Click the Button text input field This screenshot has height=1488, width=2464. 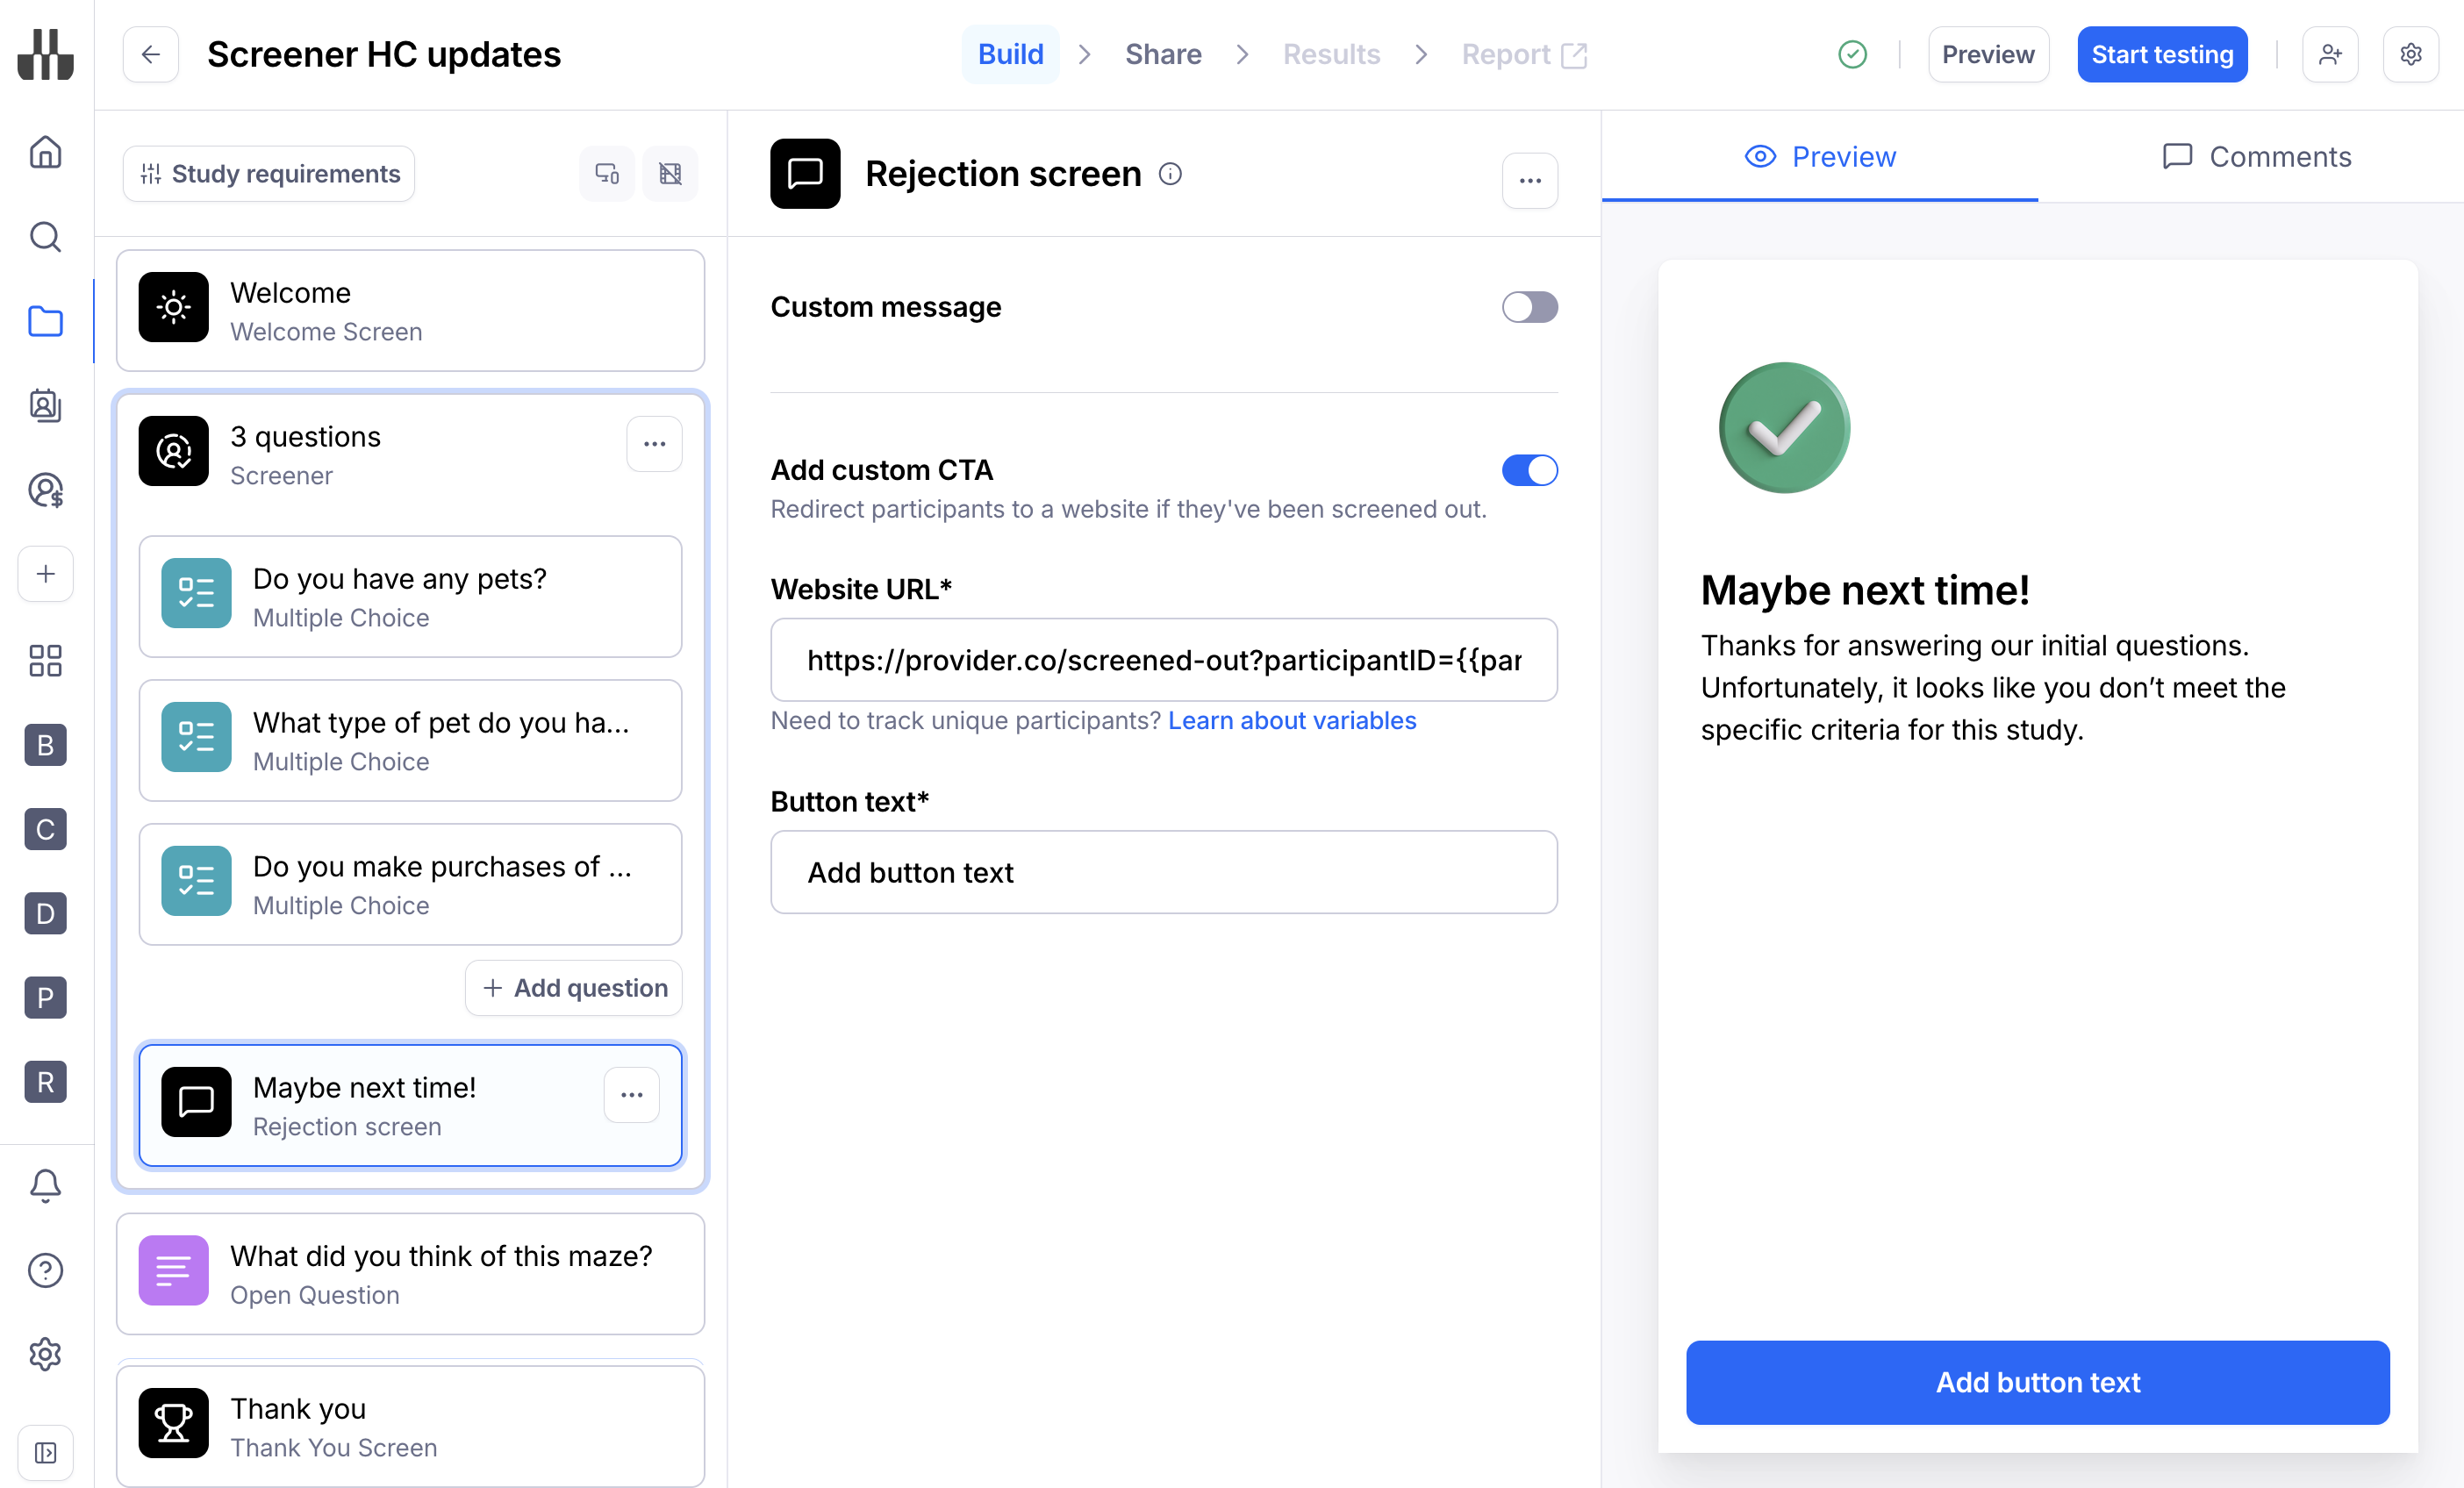(1163, 872)
